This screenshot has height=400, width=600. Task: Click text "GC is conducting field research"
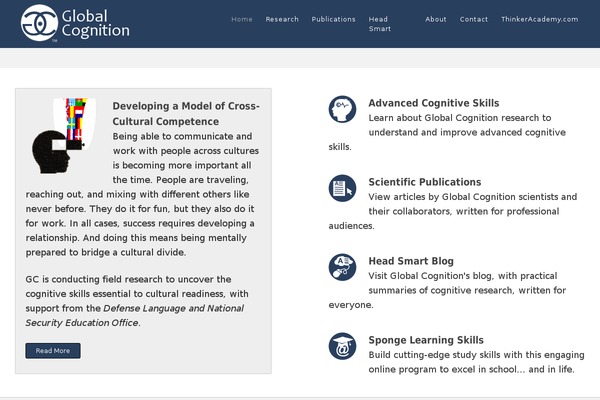(95, 279)
